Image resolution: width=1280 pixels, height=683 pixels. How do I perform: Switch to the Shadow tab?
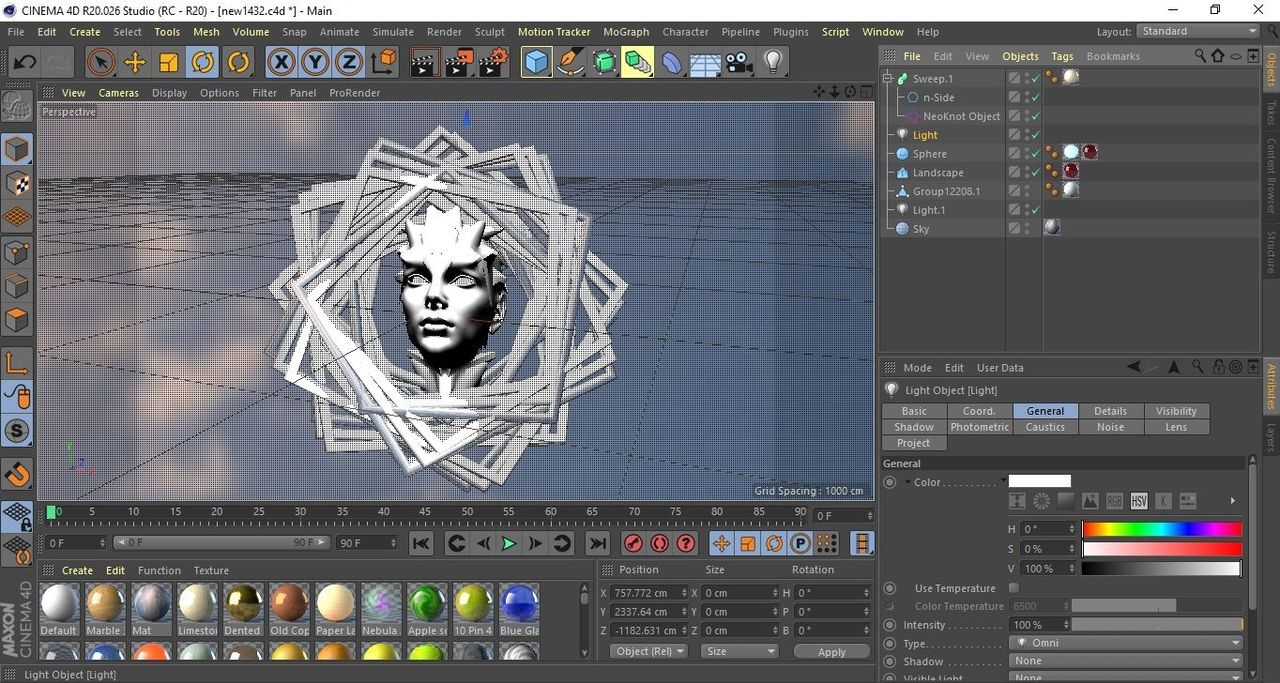[x=914, y=427]
